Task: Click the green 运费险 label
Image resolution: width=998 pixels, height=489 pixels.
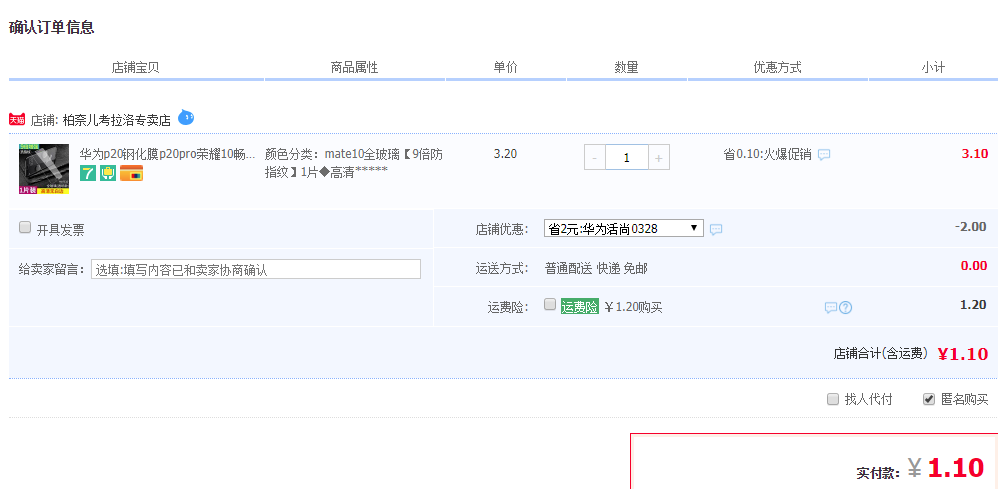Action: pyautogui.click(x=579, y=307)
